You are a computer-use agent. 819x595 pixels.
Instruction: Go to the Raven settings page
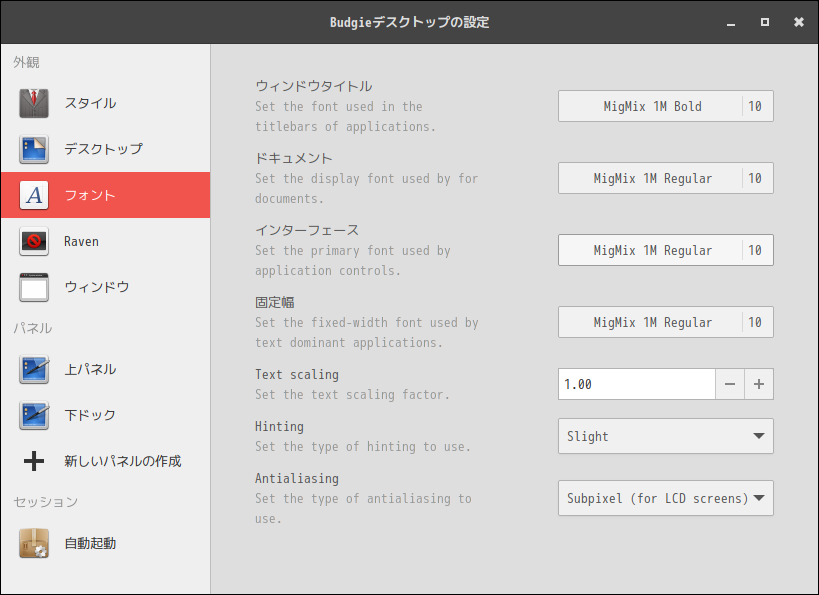106,241
